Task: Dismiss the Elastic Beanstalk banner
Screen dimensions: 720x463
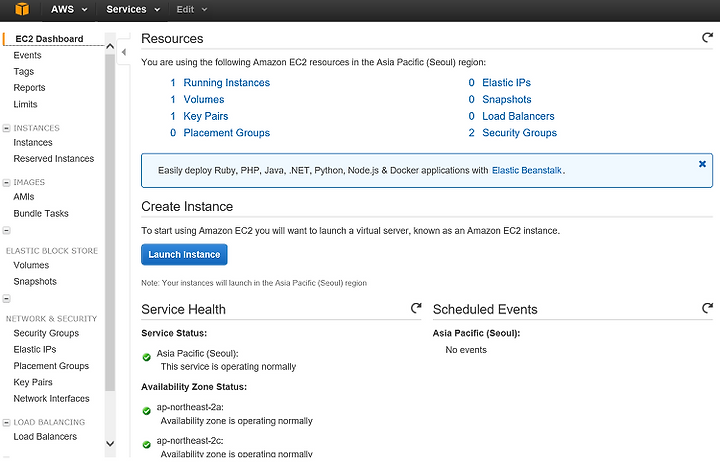Action: coord(702,164)
